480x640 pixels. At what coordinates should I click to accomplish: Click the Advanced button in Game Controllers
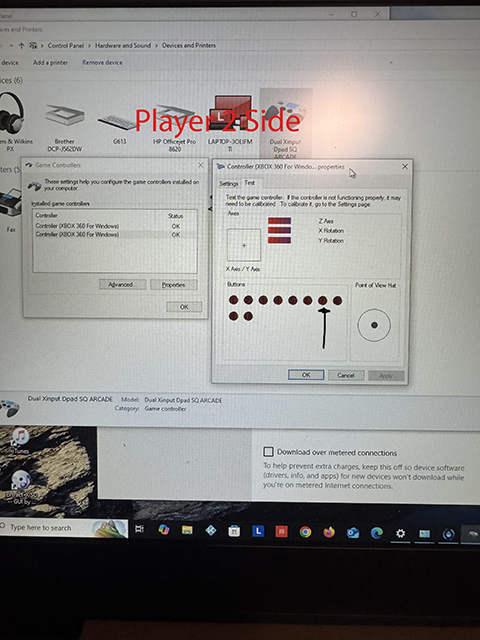tap(122, 284)
